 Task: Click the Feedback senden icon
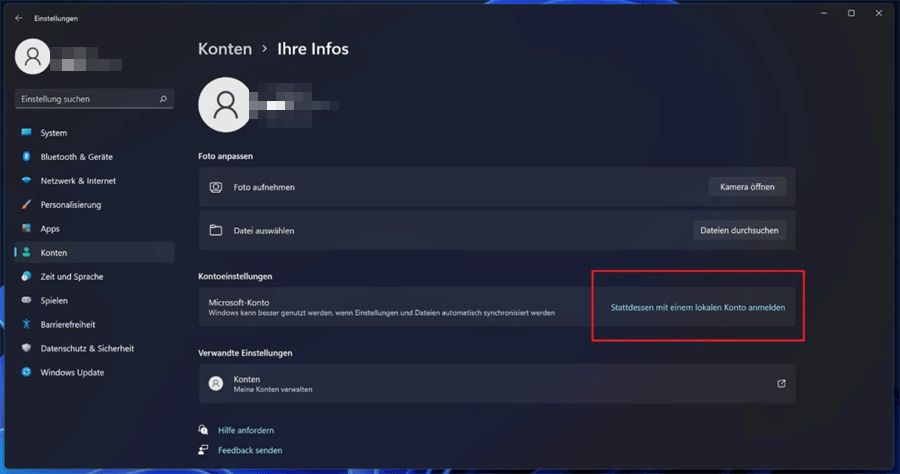coord(203,450)
